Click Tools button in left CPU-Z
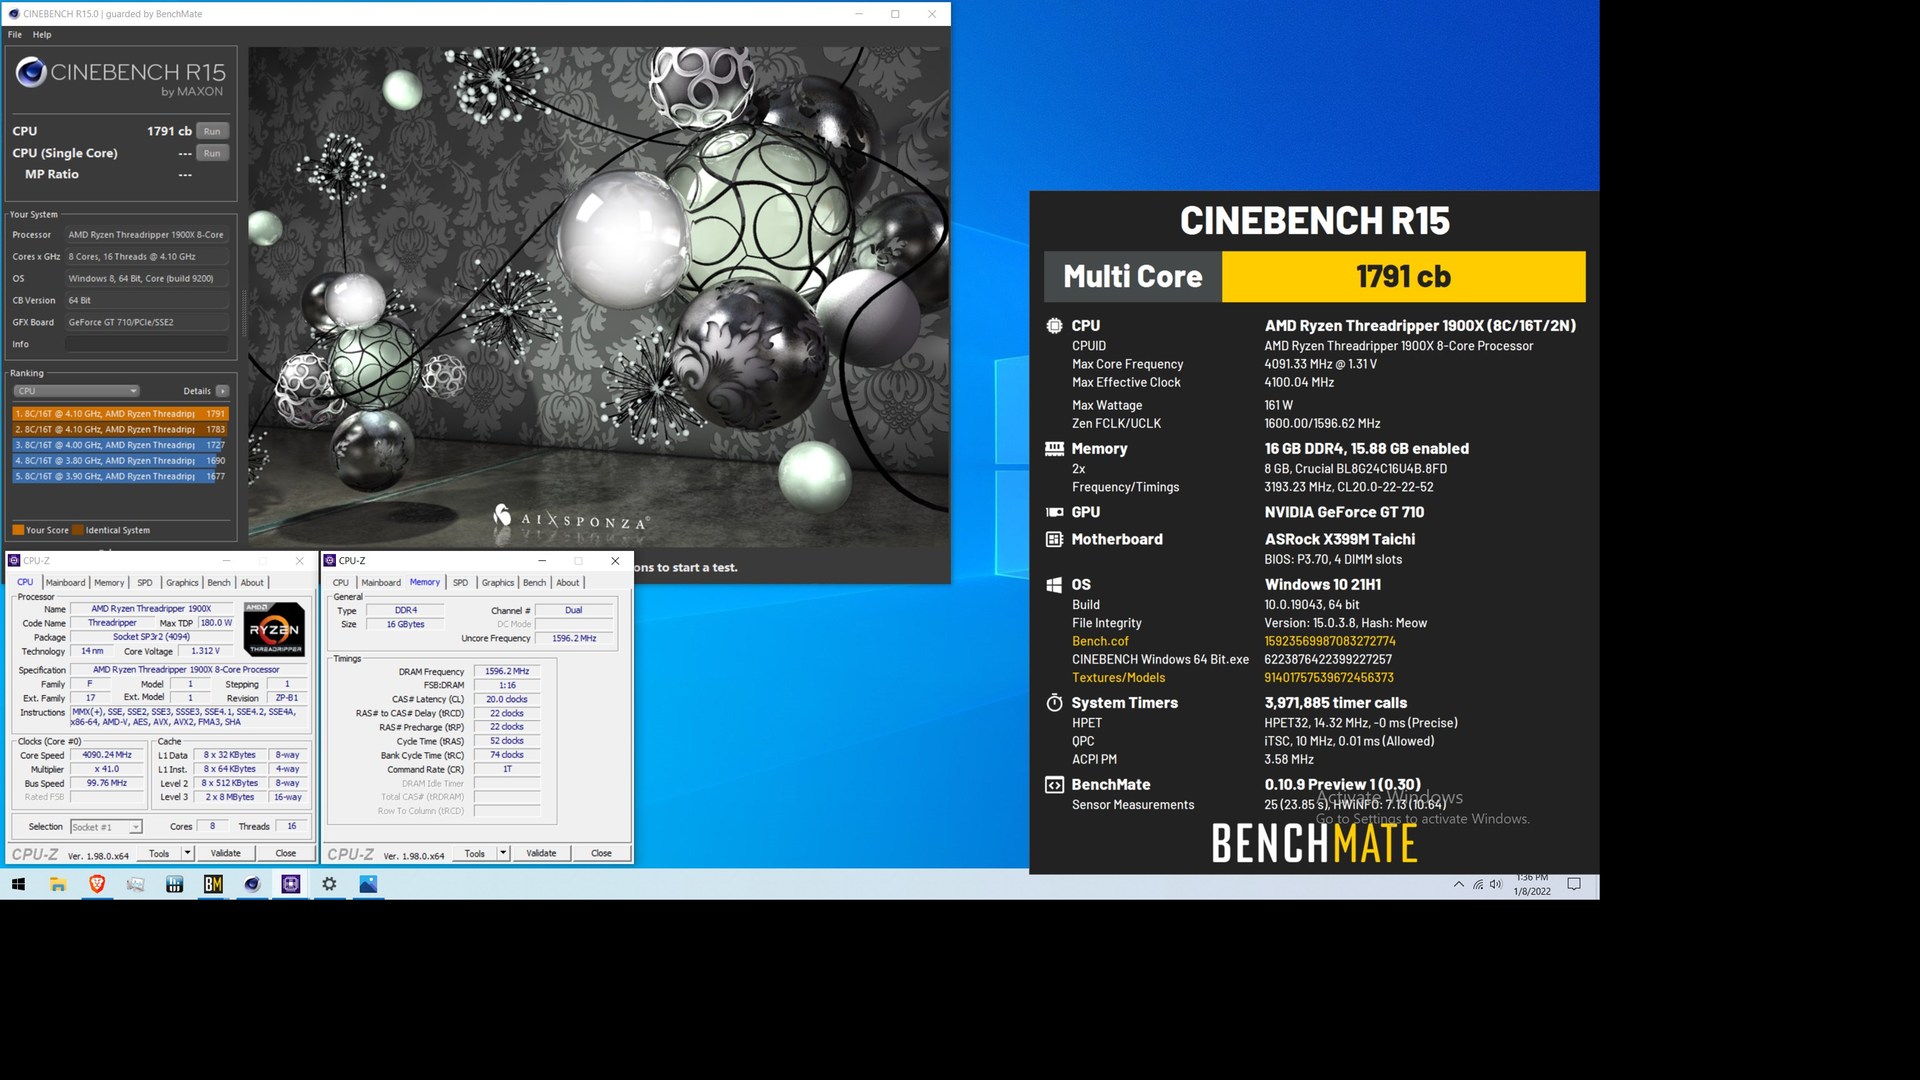1920x1080 pixels. point(159,854)
